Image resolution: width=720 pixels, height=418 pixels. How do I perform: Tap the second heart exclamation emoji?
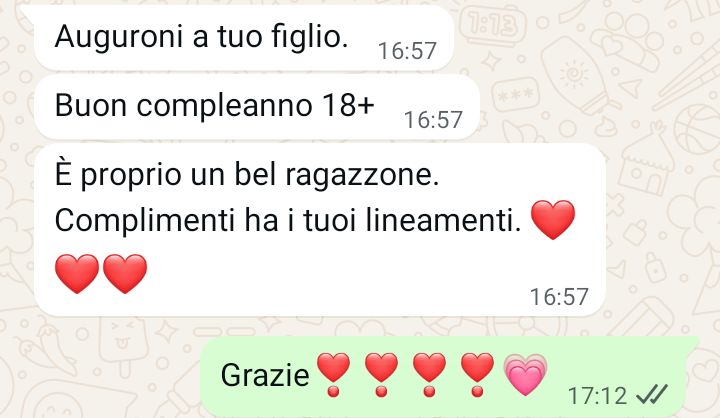coord(381,375)
